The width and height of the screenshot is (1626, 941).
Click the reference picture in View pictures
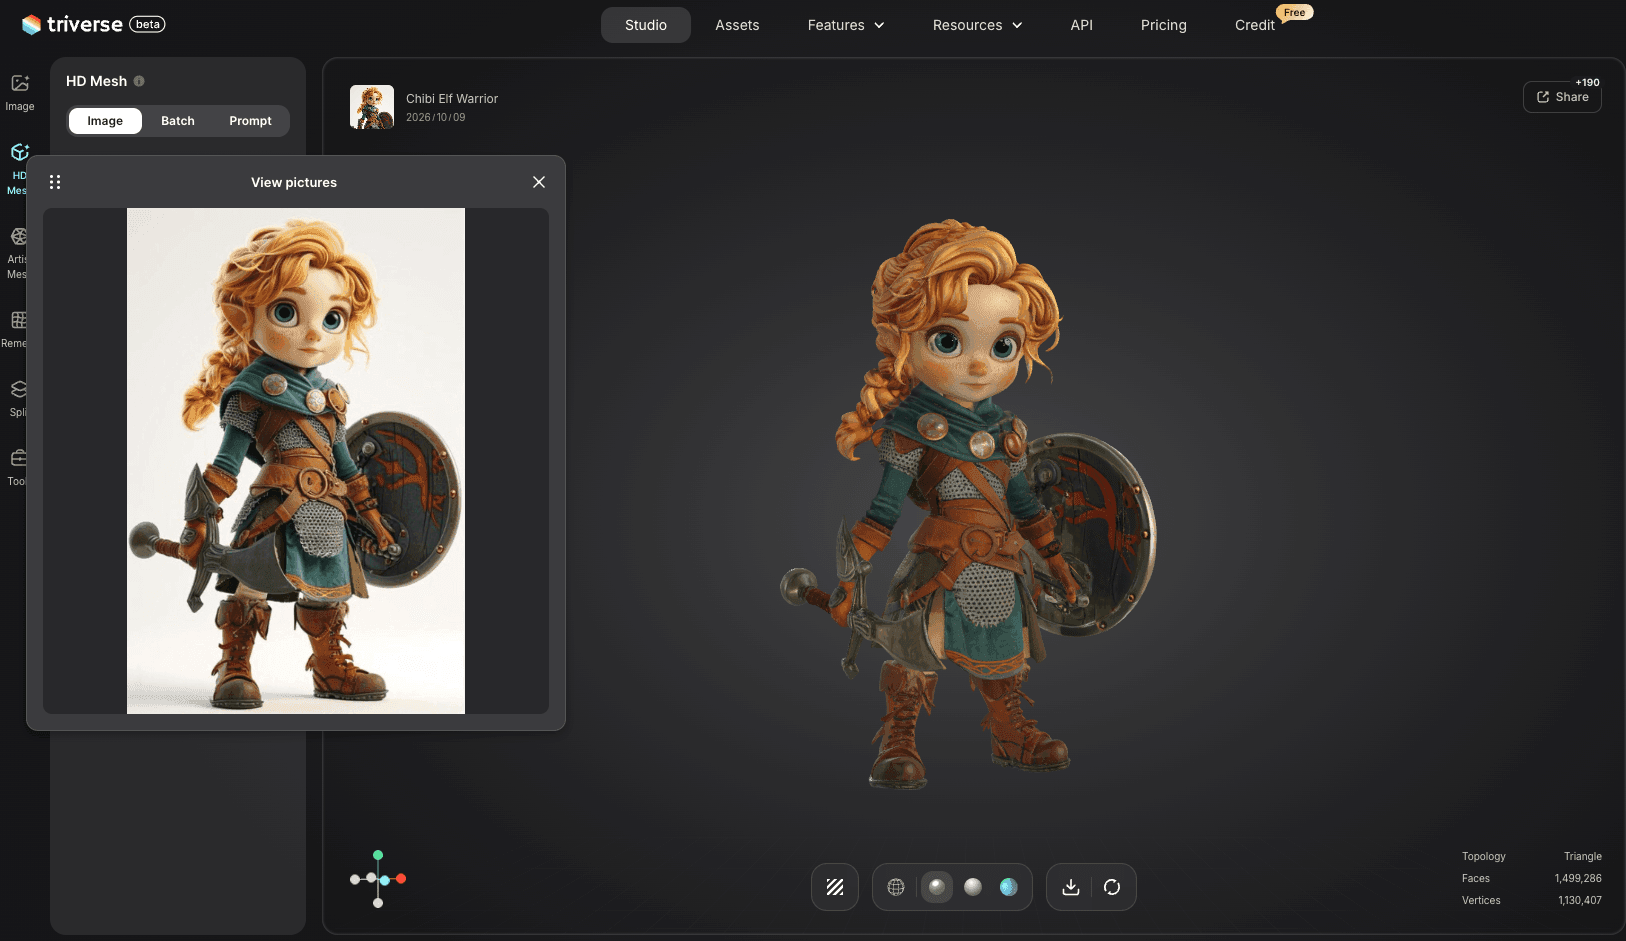coord(296,461)
